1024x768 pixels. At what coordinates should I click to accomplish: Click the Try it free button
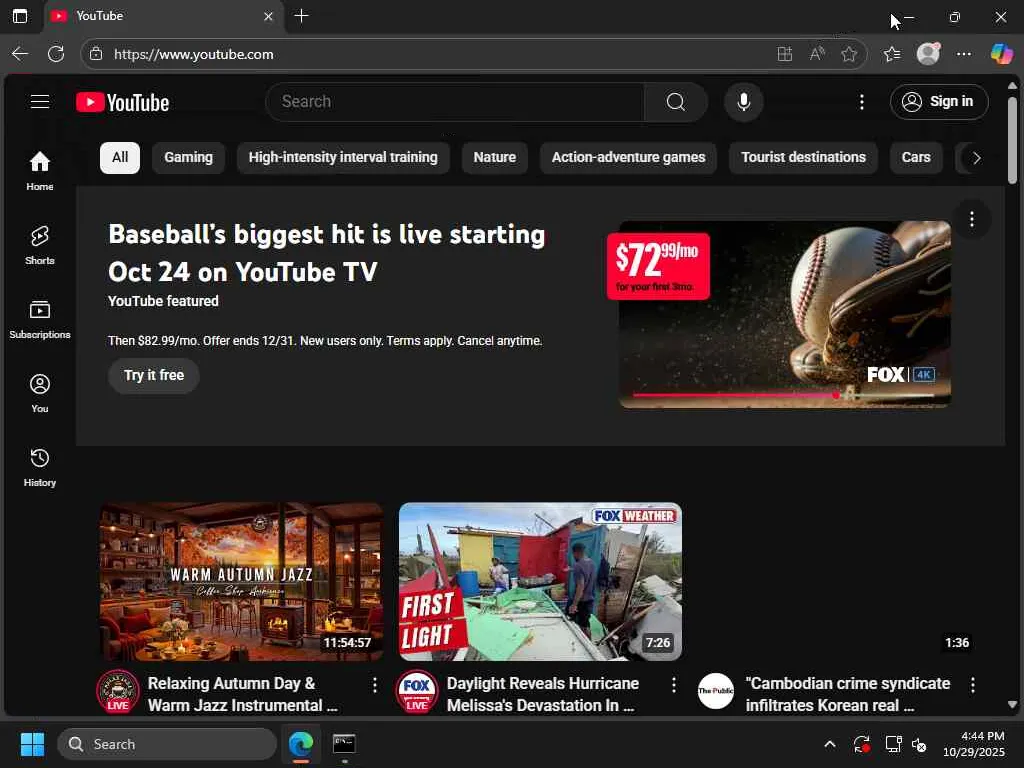pyautogui.click(x=154, y=376)
